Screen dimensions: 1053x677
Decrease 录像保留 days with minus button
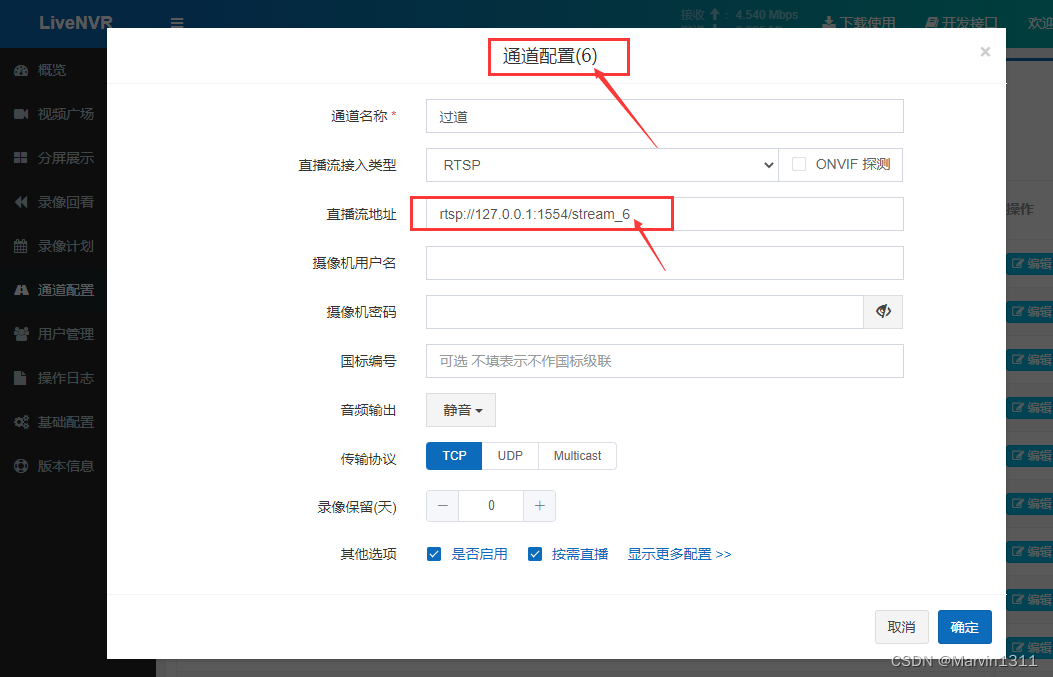443,506
